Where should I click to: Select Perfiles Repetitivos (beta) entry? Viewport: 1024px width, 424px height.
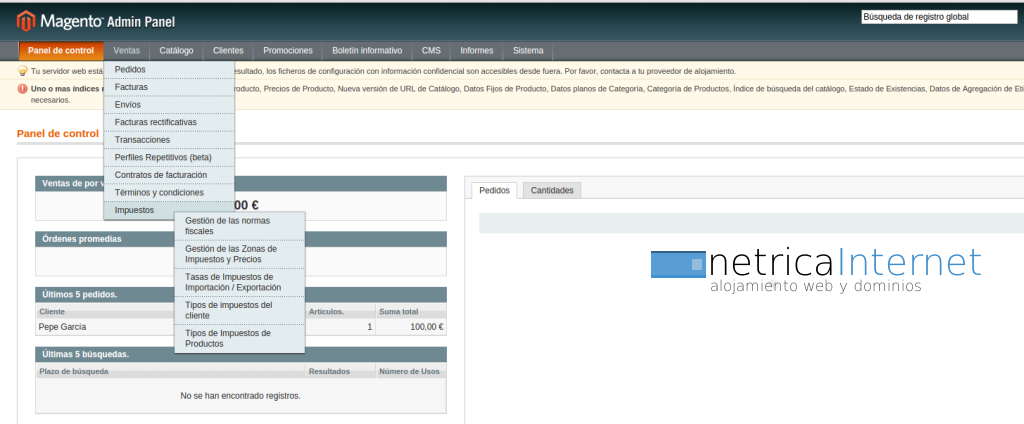coord(168,157)
